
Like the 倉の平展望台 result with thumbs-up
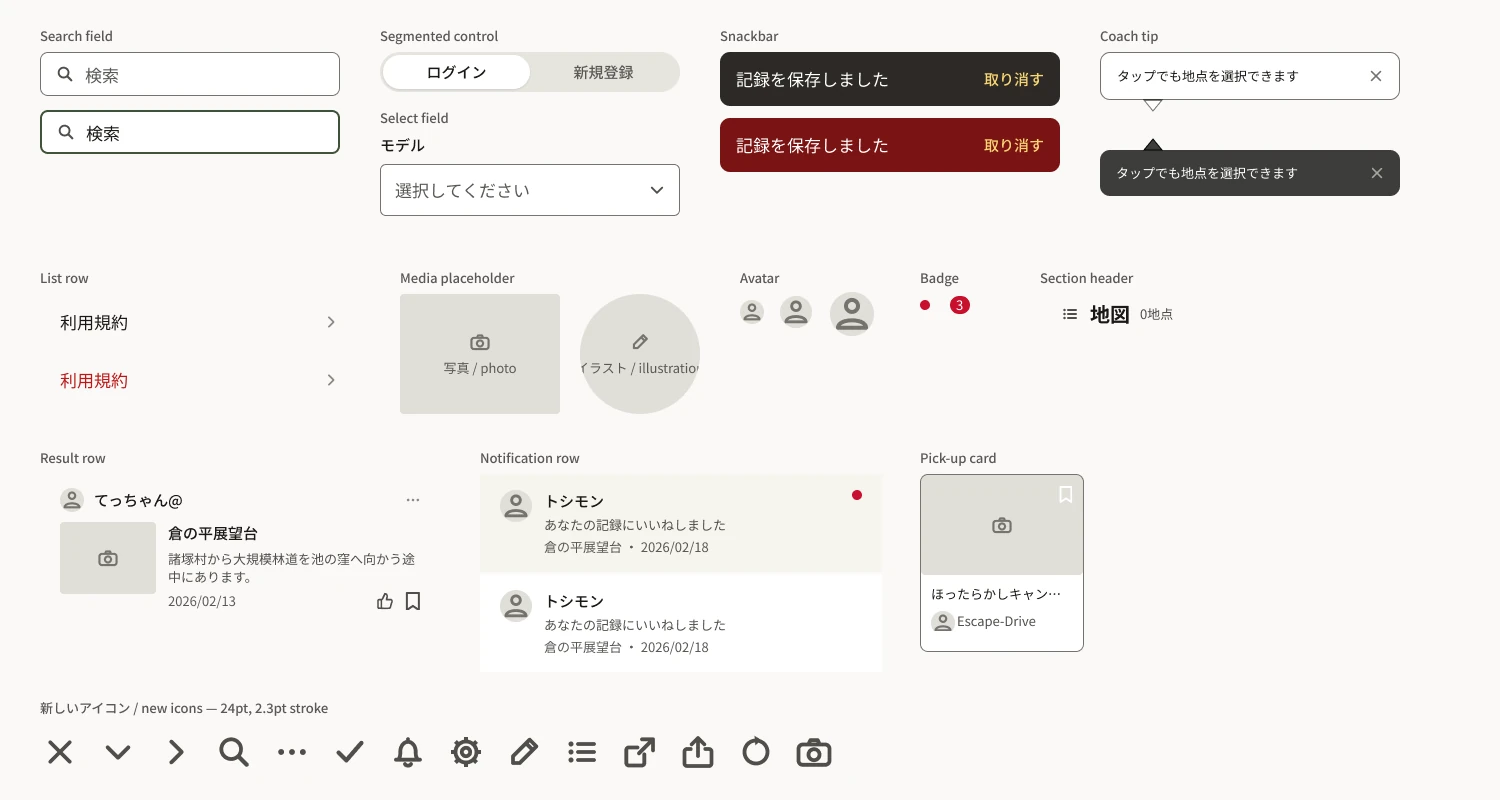[x=385, y=601]
